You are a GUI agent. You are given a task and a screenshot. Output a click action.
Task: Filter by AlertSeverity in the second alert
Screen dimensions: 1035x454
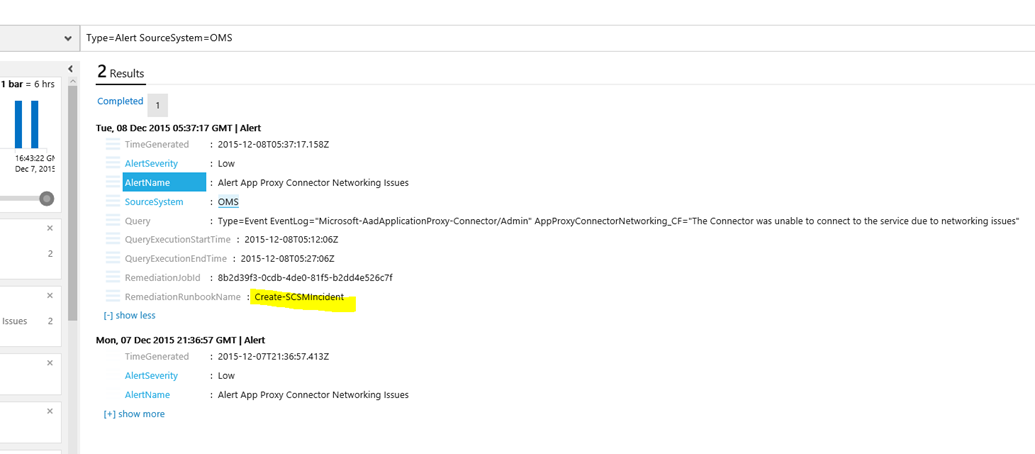point(151,376)
